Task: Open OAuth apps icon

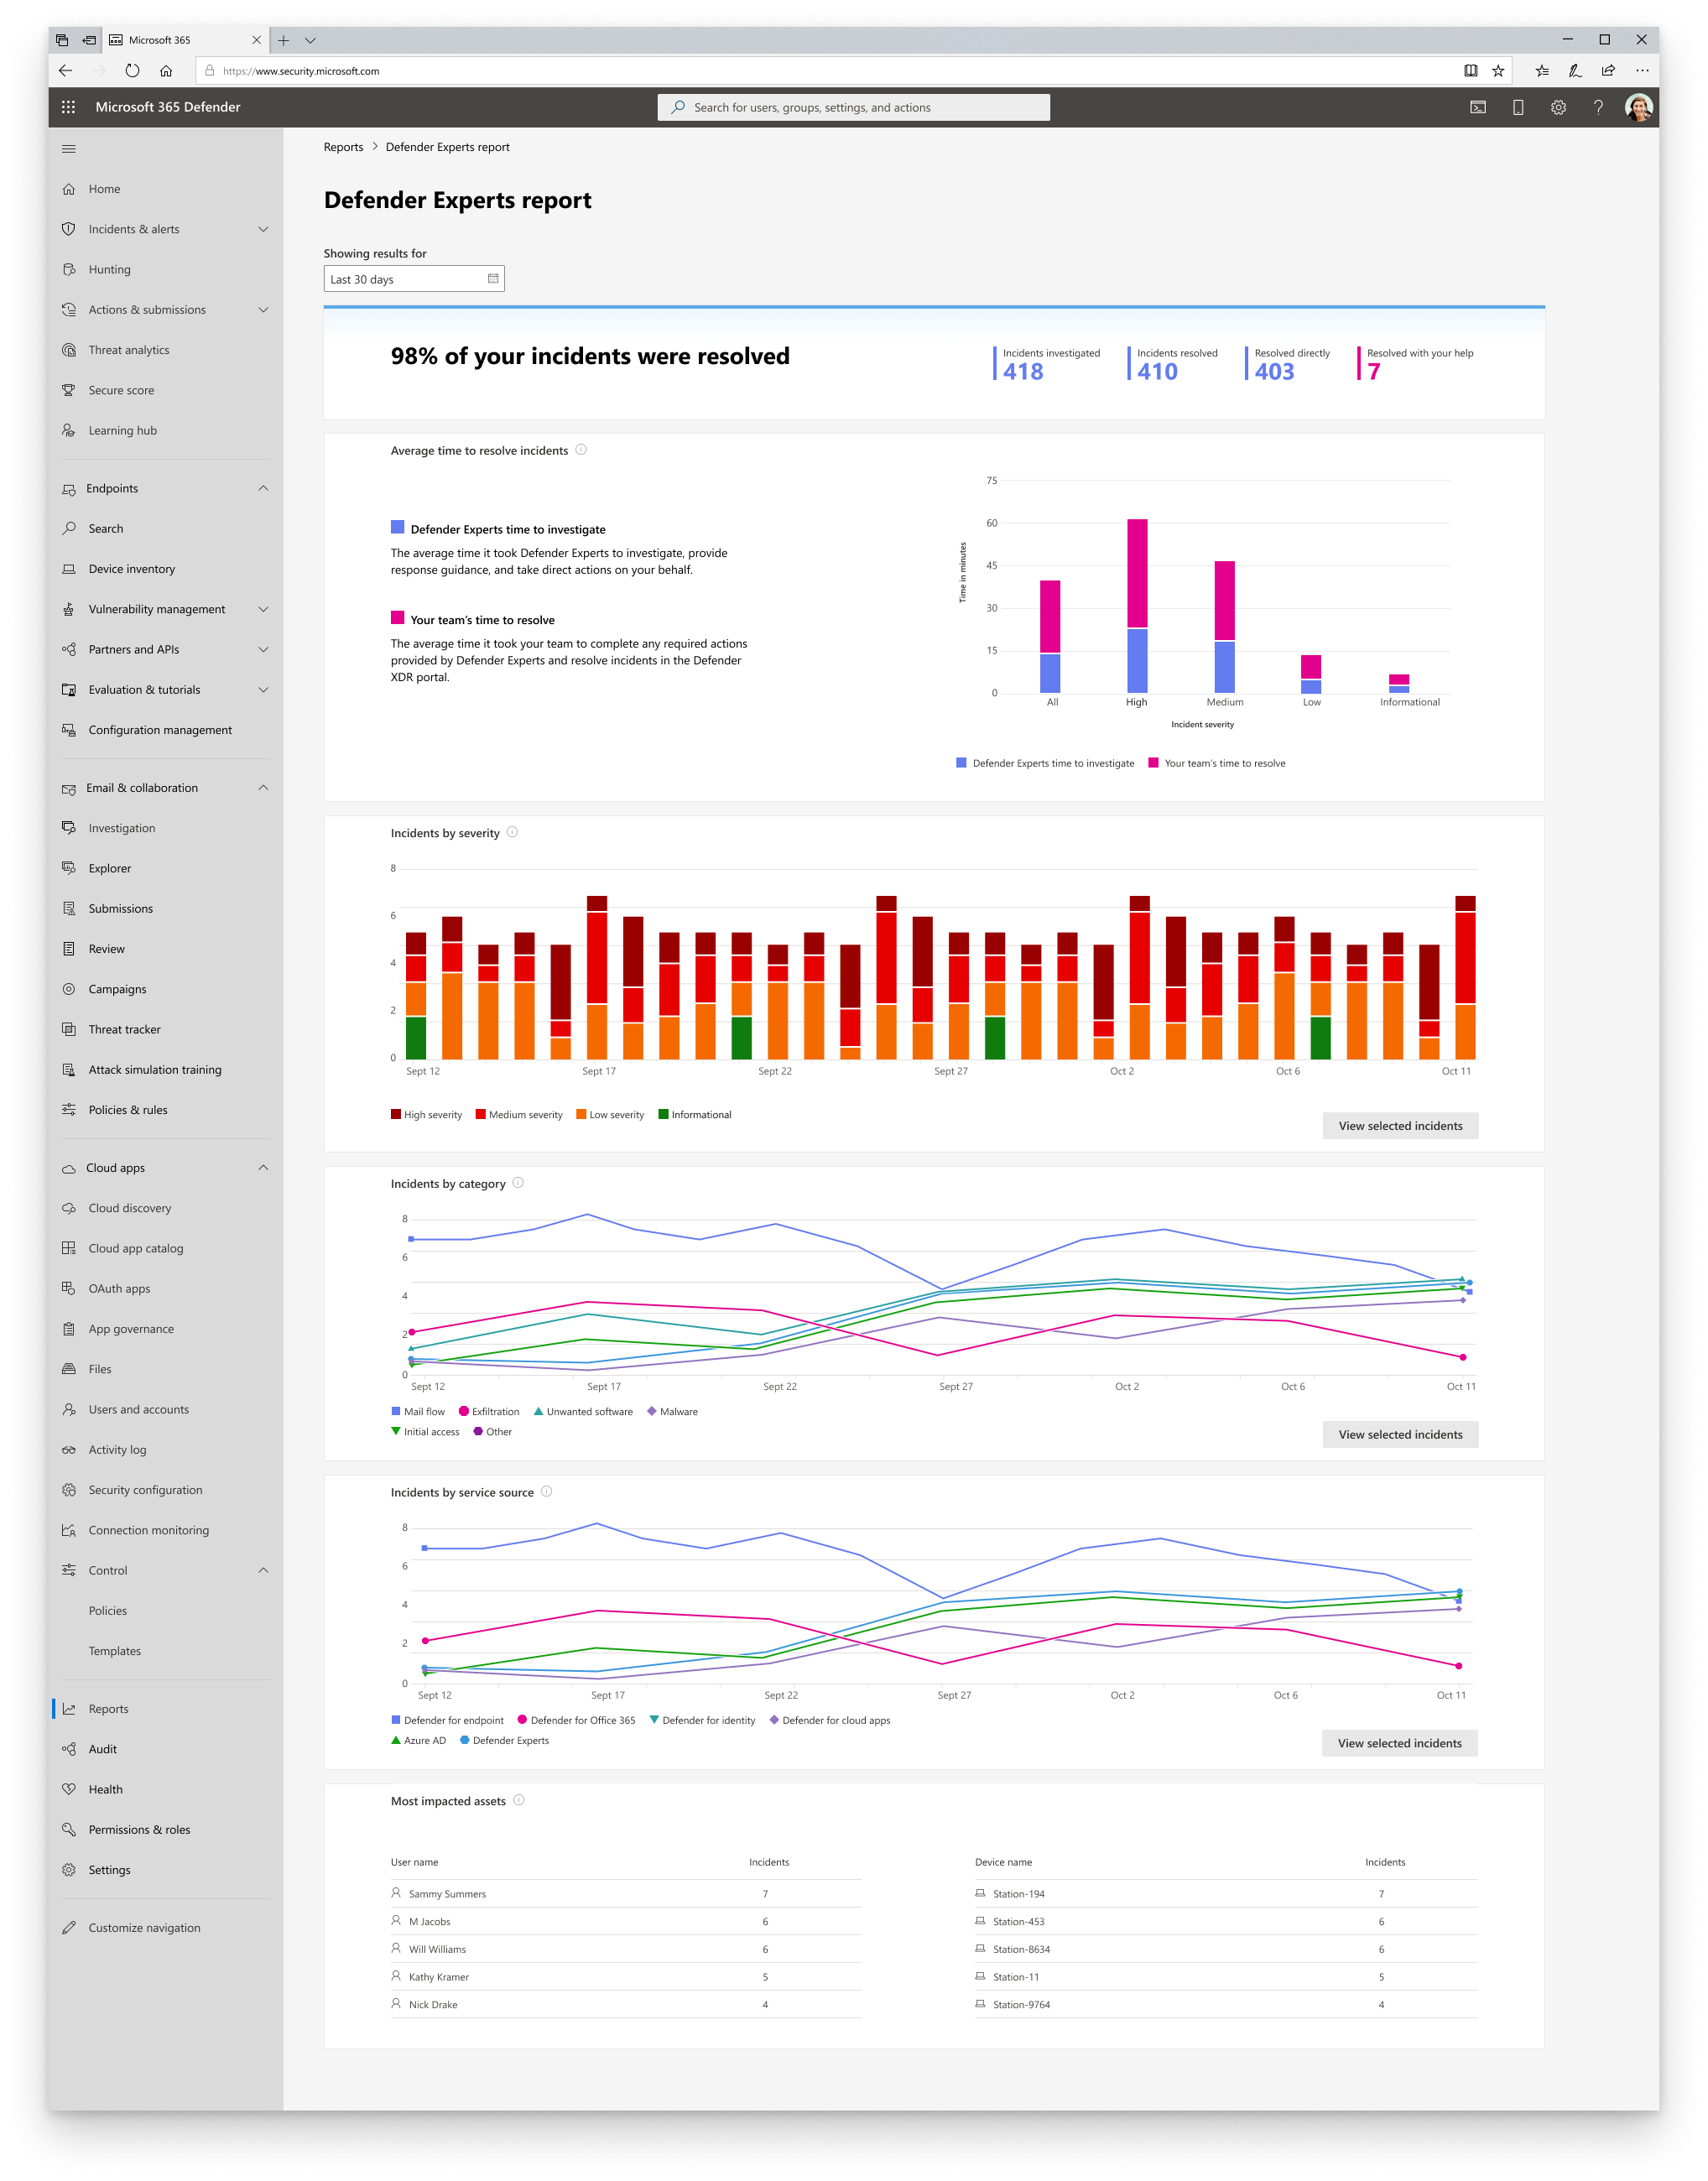Action: coord(69,1288)
